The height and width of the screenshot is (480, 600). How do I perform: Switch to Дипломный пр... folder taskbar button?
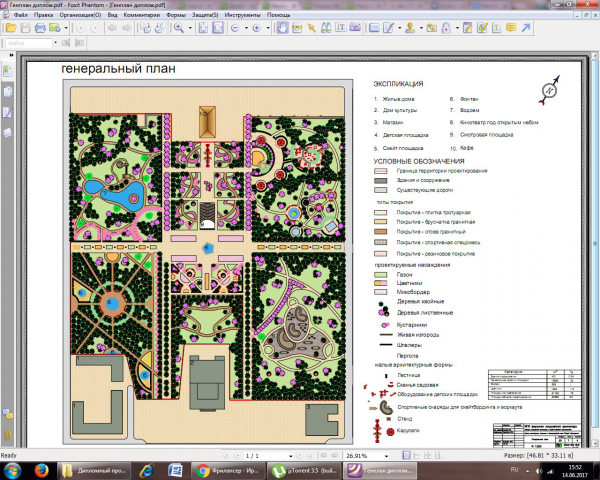(94, 471)
